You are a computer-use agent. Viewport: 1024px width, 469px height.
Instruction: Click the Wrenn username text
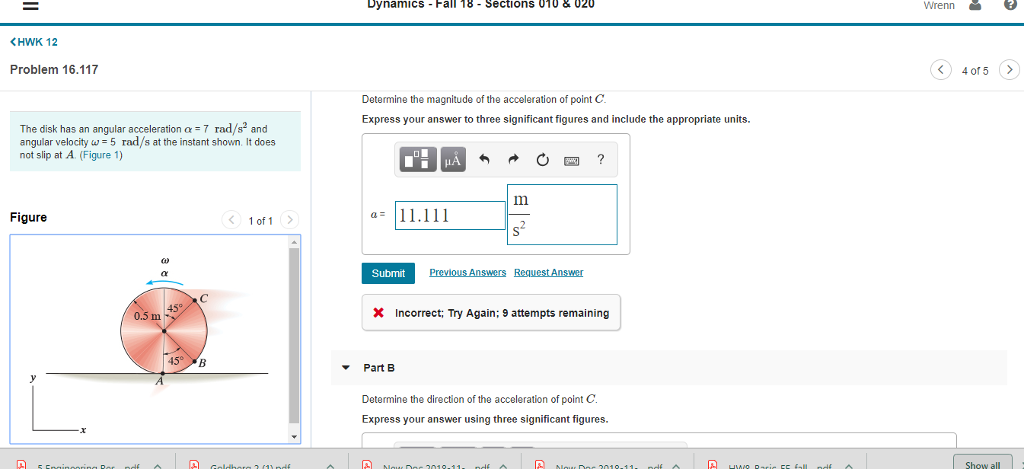pos(939,5)
